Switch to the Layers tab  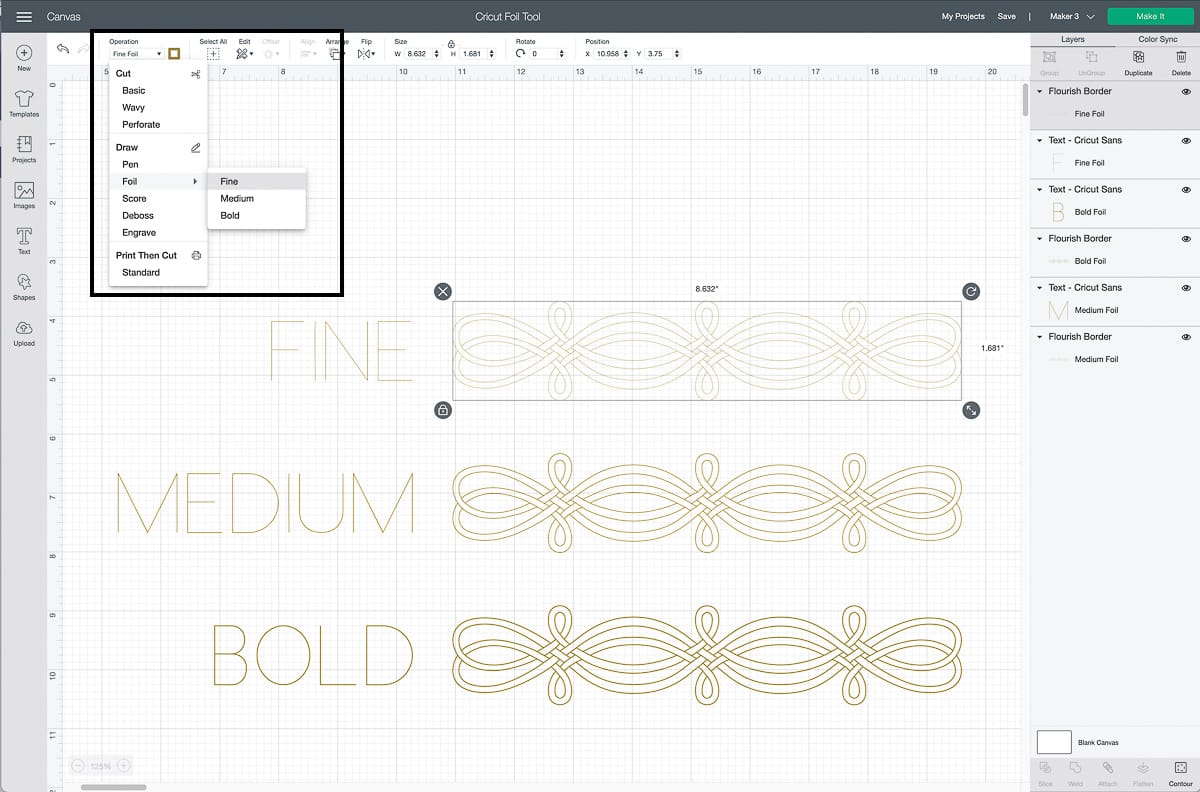[1072, 39]
